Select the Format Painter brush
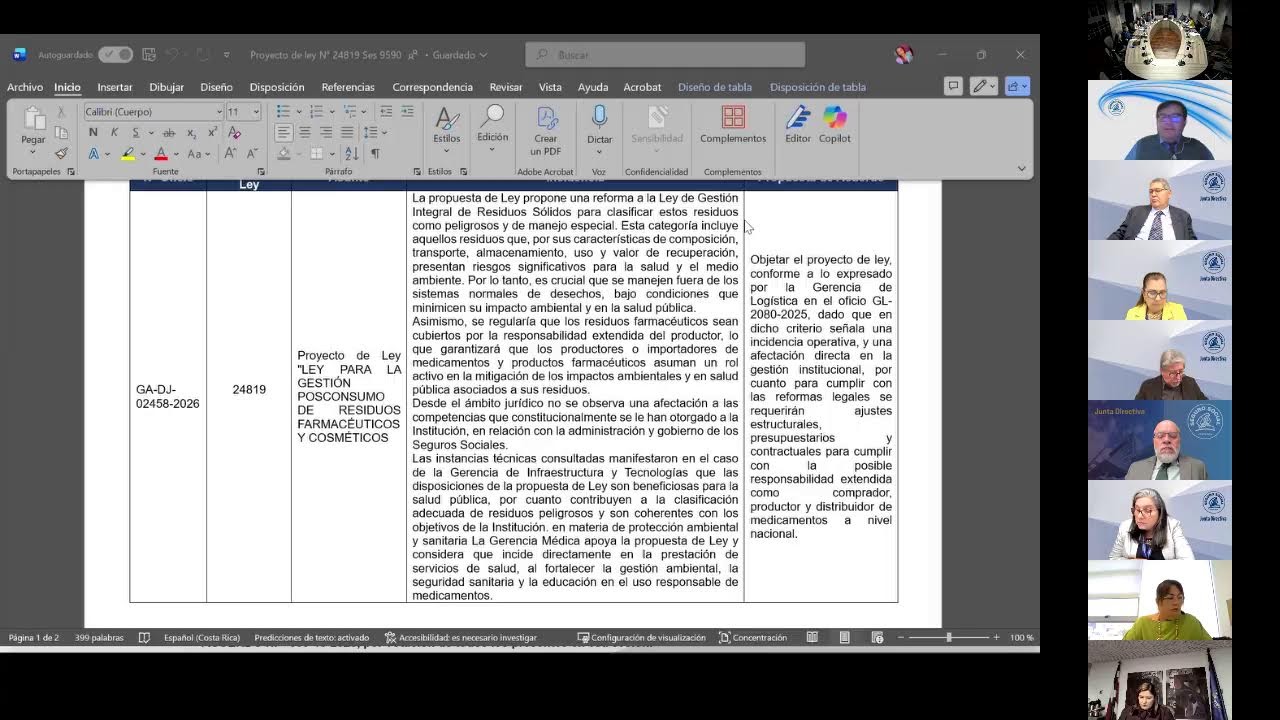The width and height of the screenshot is (1280, 720). (61, 154)
